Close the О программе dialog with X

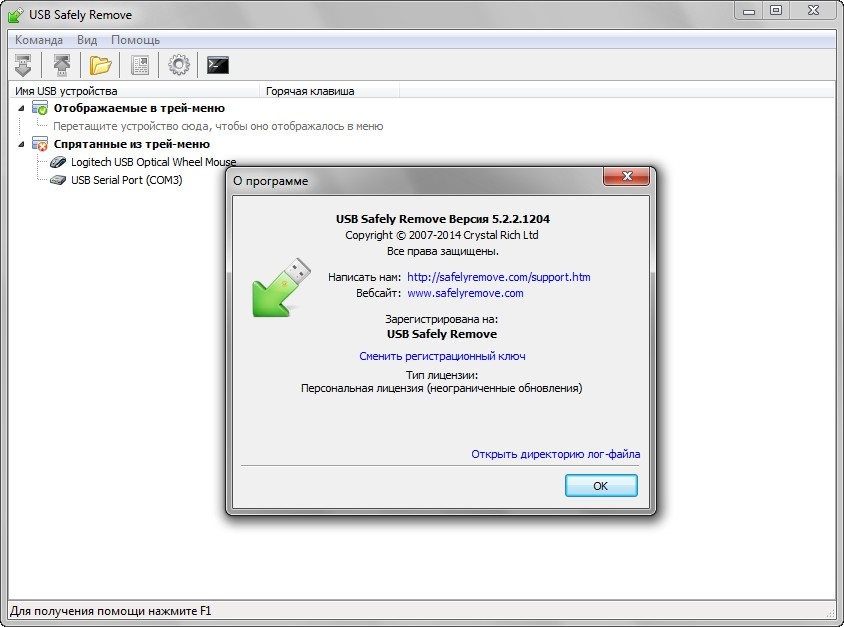click(x=627, y=176)
